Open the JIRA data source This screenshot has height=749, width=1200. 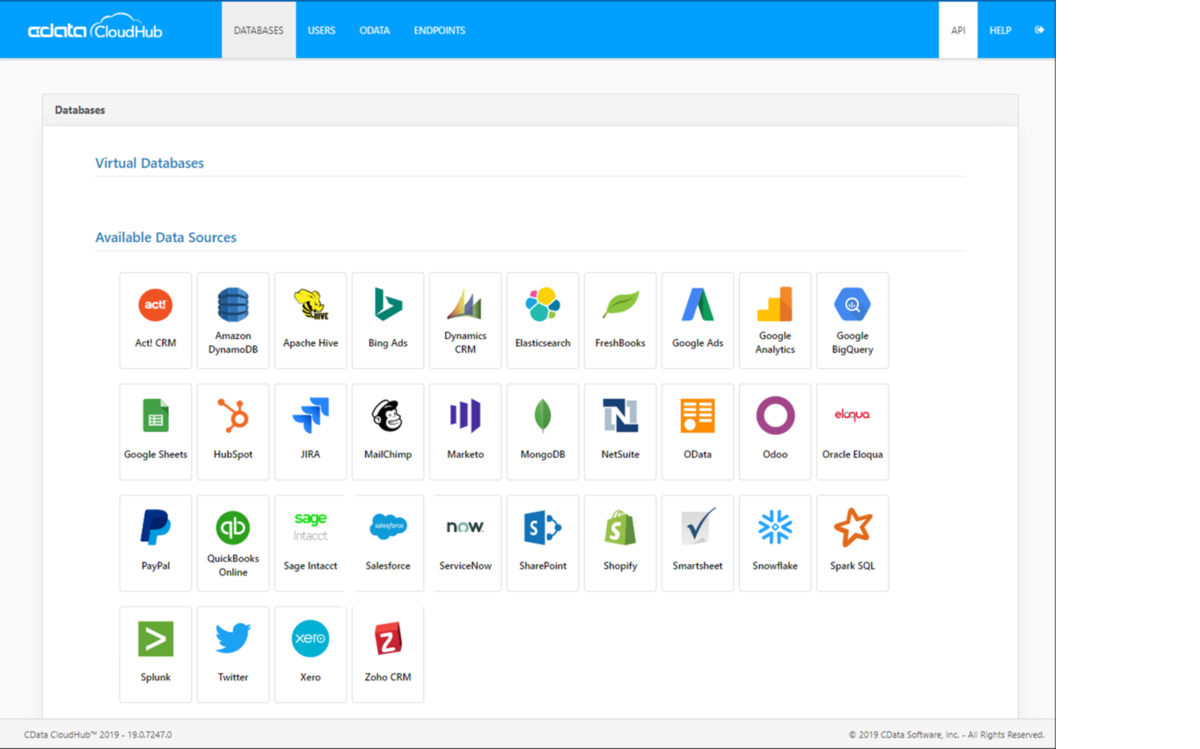point(310,432)
